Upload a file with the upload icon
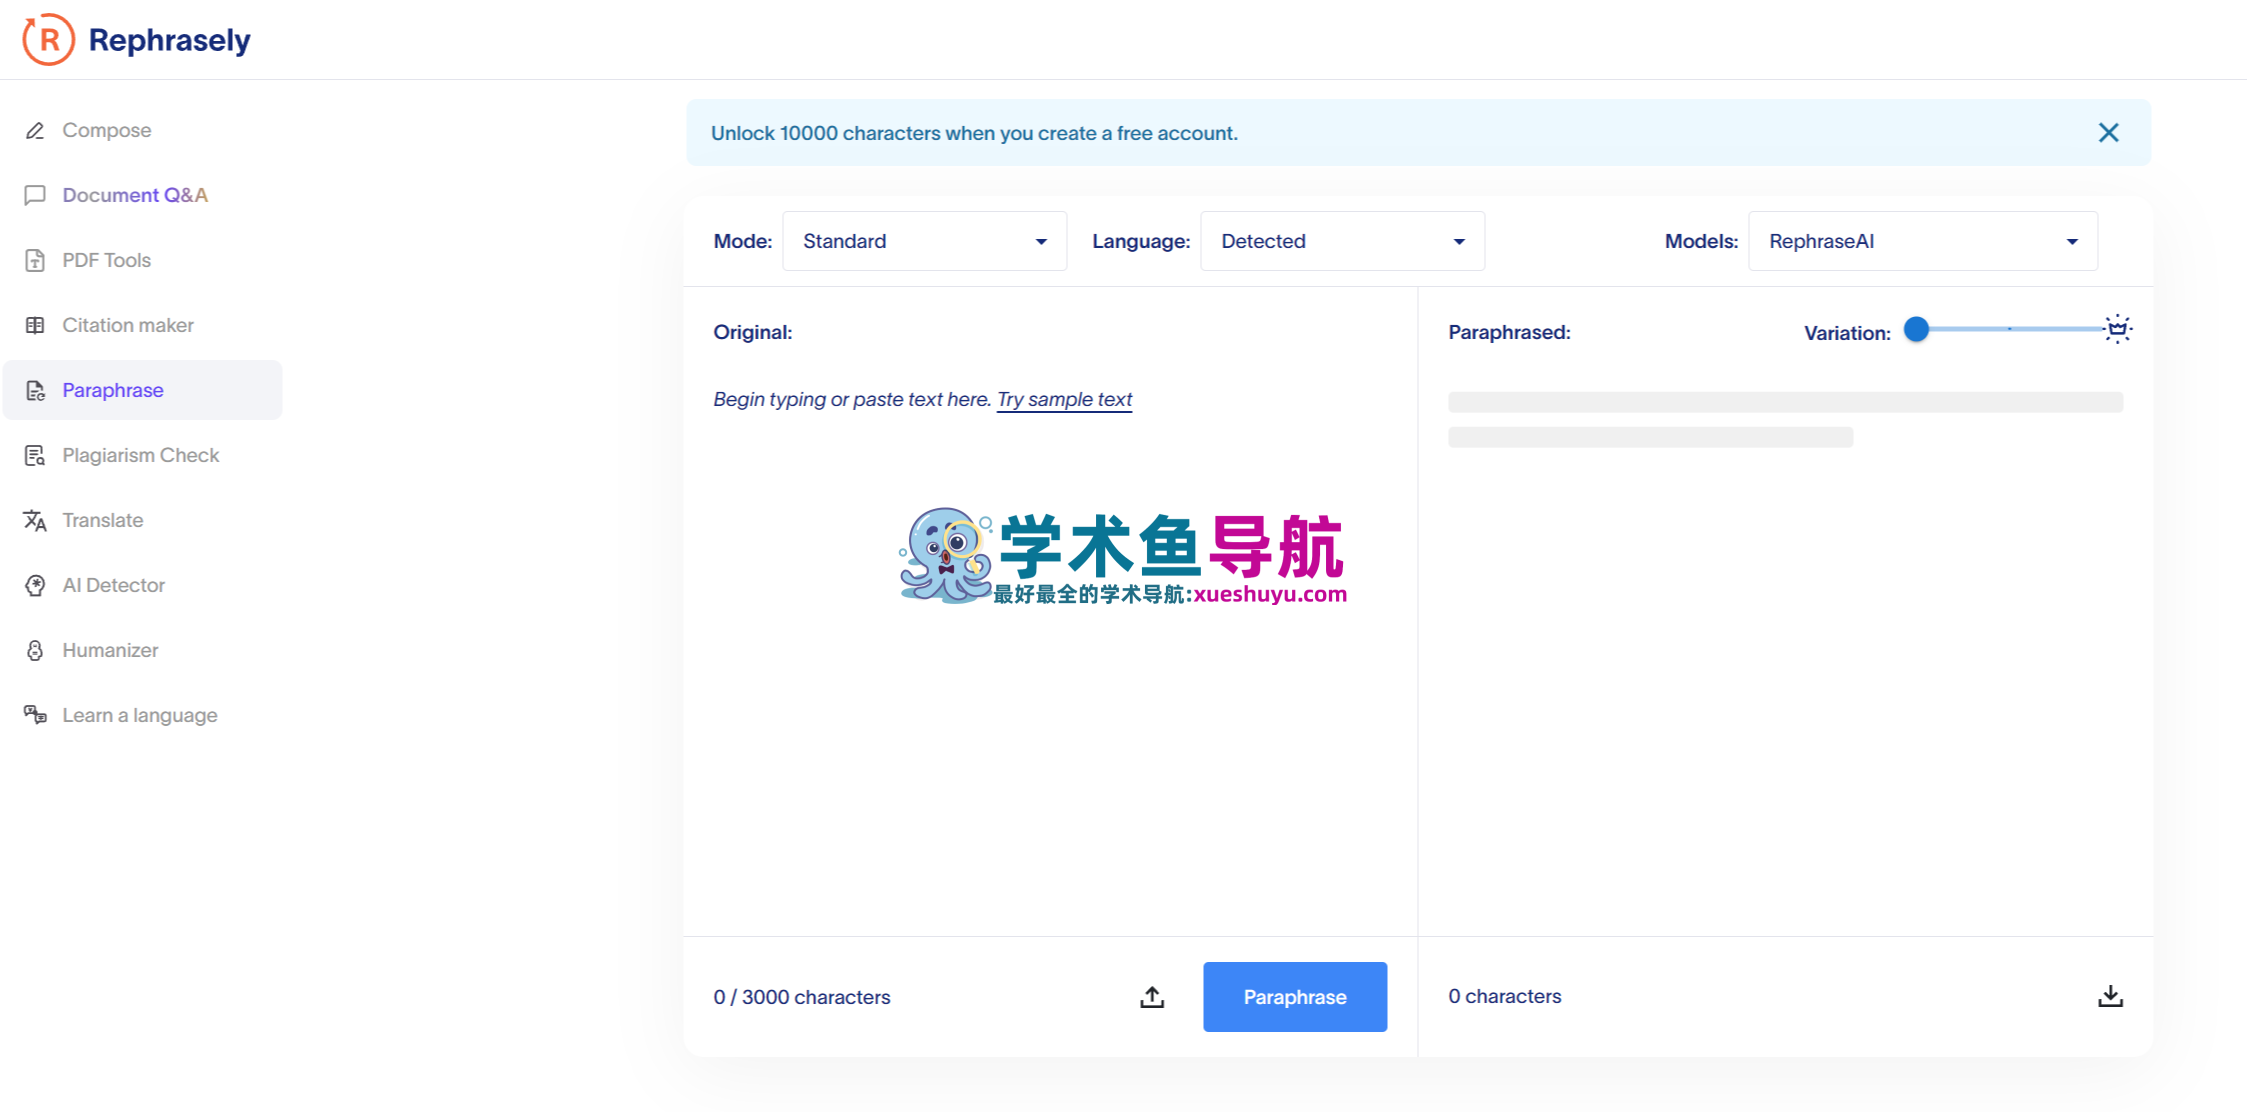This screenshot has height=1112, width=2247. [1152, 997]
